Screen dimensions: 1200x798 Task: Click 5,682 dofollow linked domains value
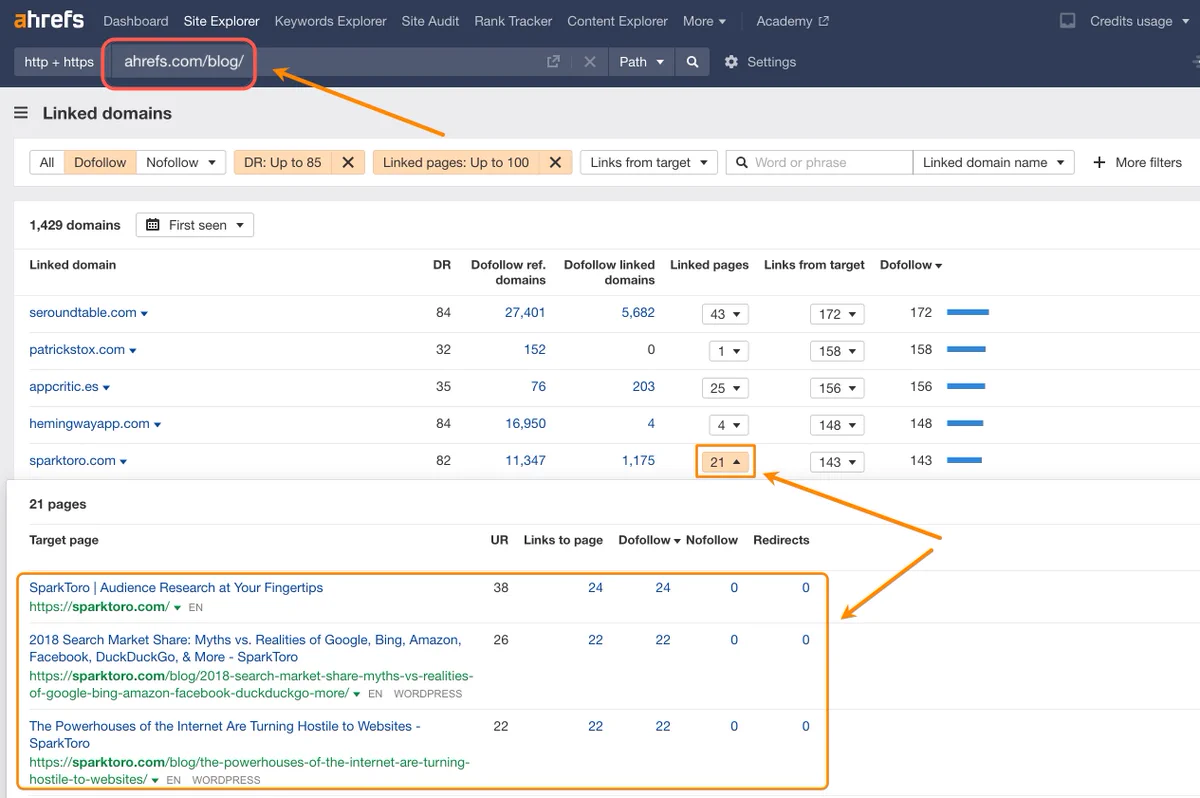coord(638,313)
